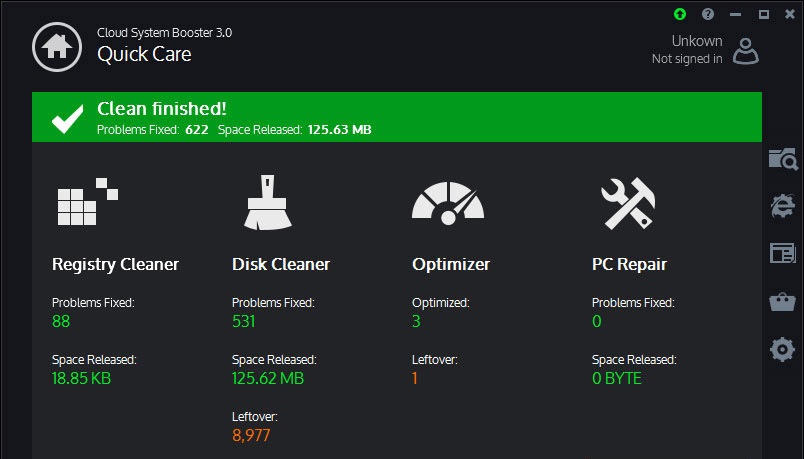804x459 pixels.
Task: Click the shopping basket sidebar icon
Action: tap(782, 302)
